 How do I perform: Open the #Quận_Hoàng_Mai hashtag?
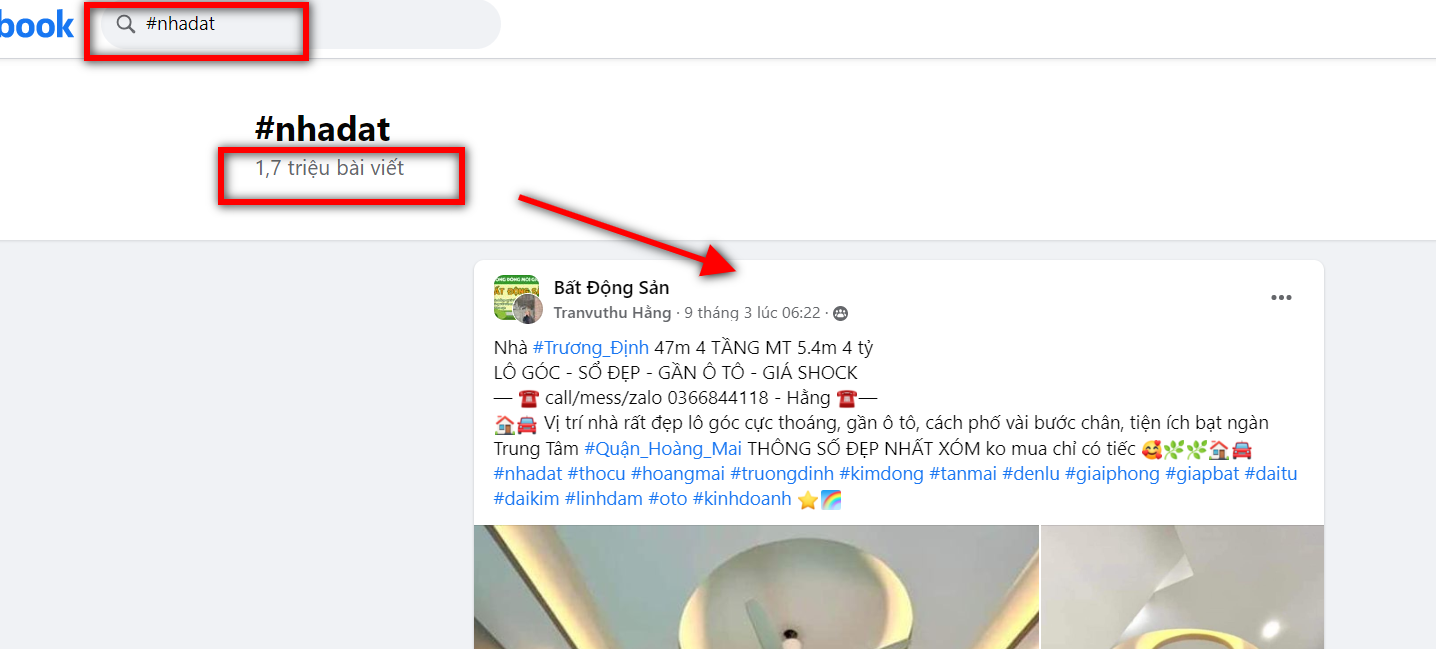(663, 448)
